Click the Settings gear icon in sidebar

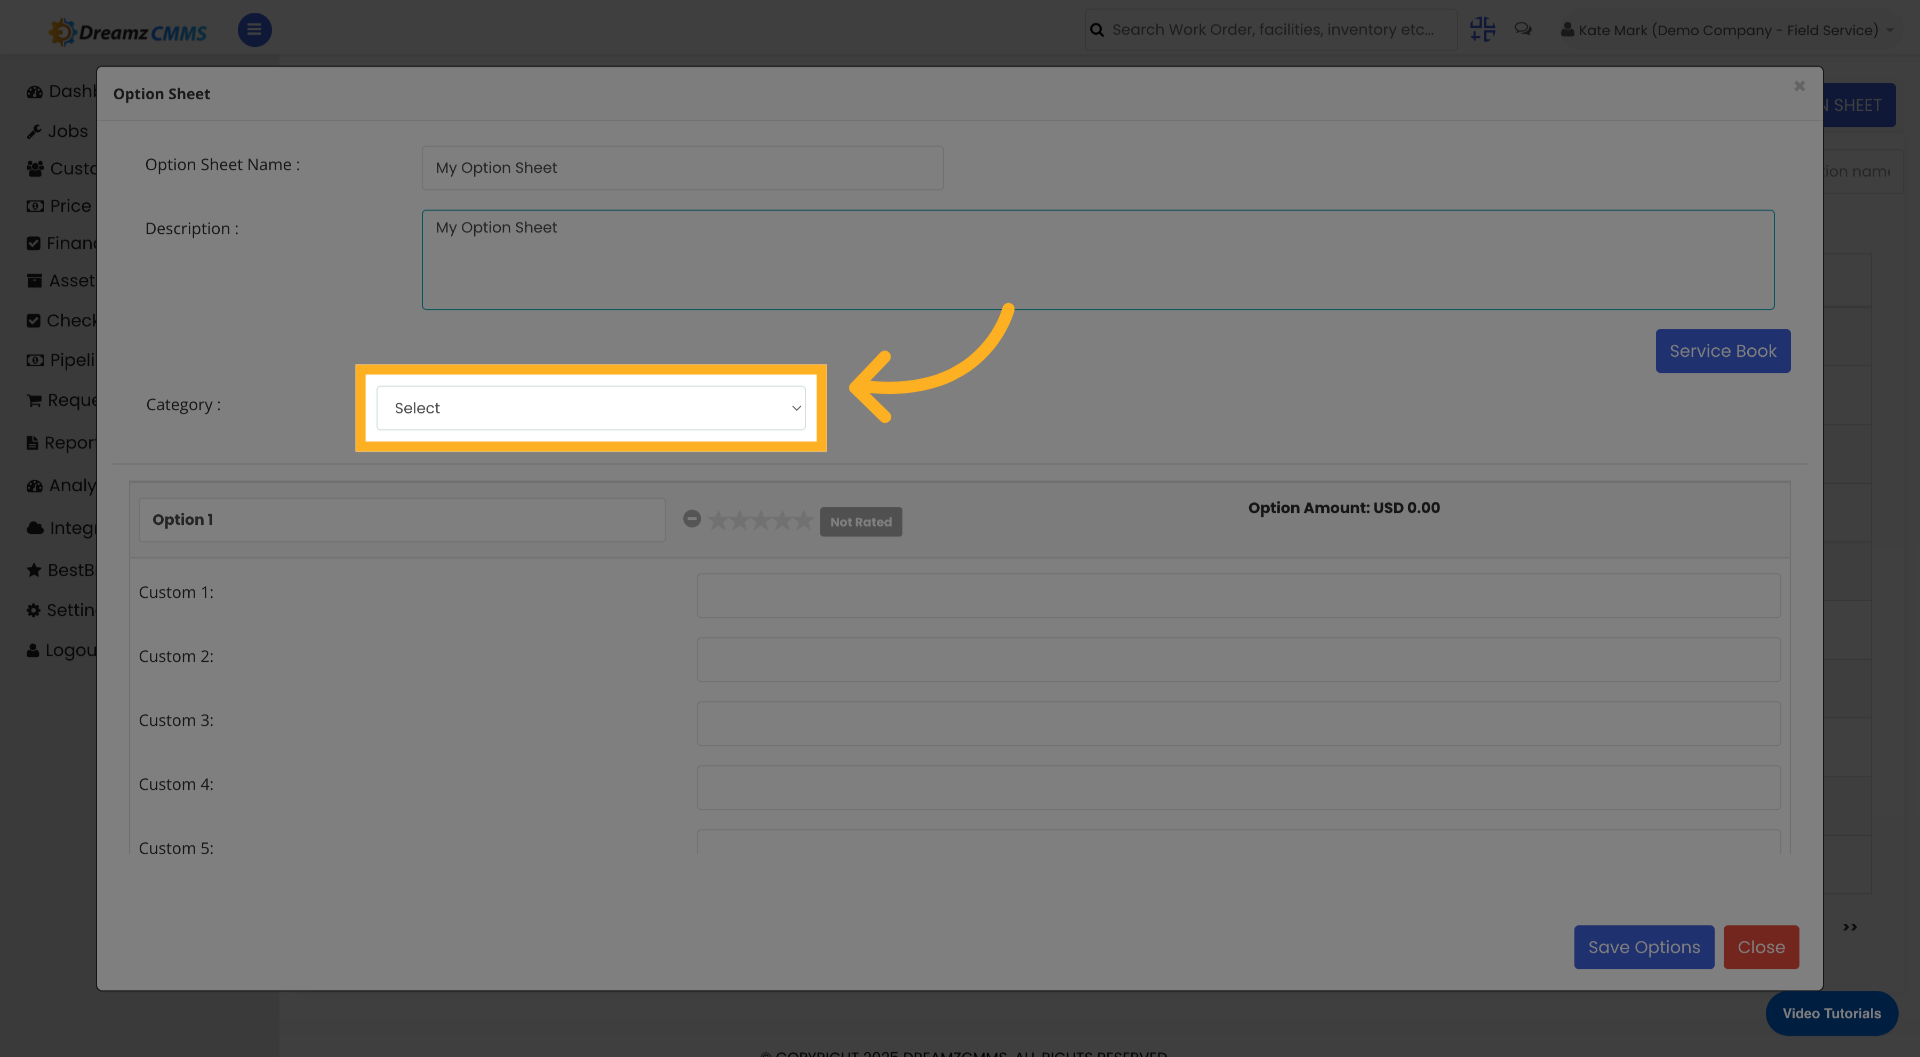coord(34,610)
